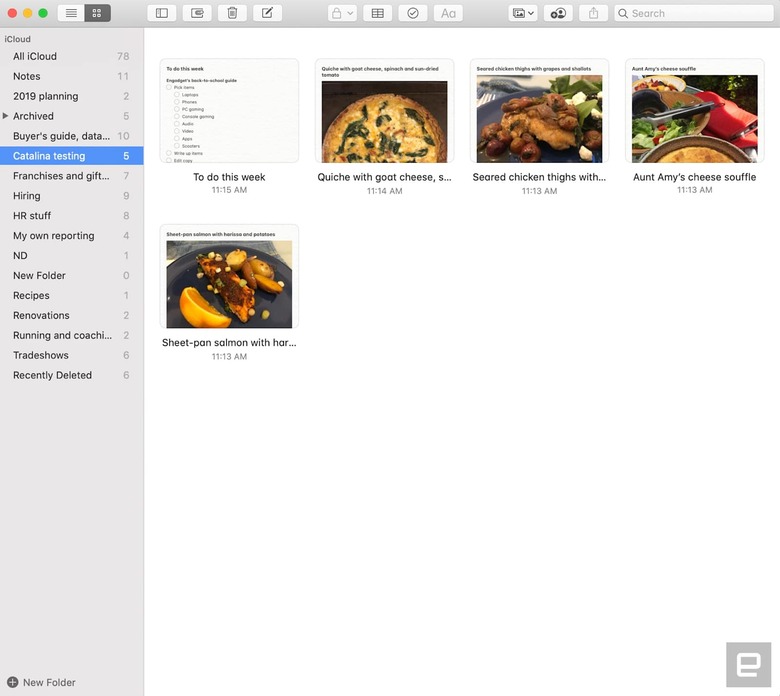
Task: Click the iCloud section header
Action: click(x=17, y=39)
